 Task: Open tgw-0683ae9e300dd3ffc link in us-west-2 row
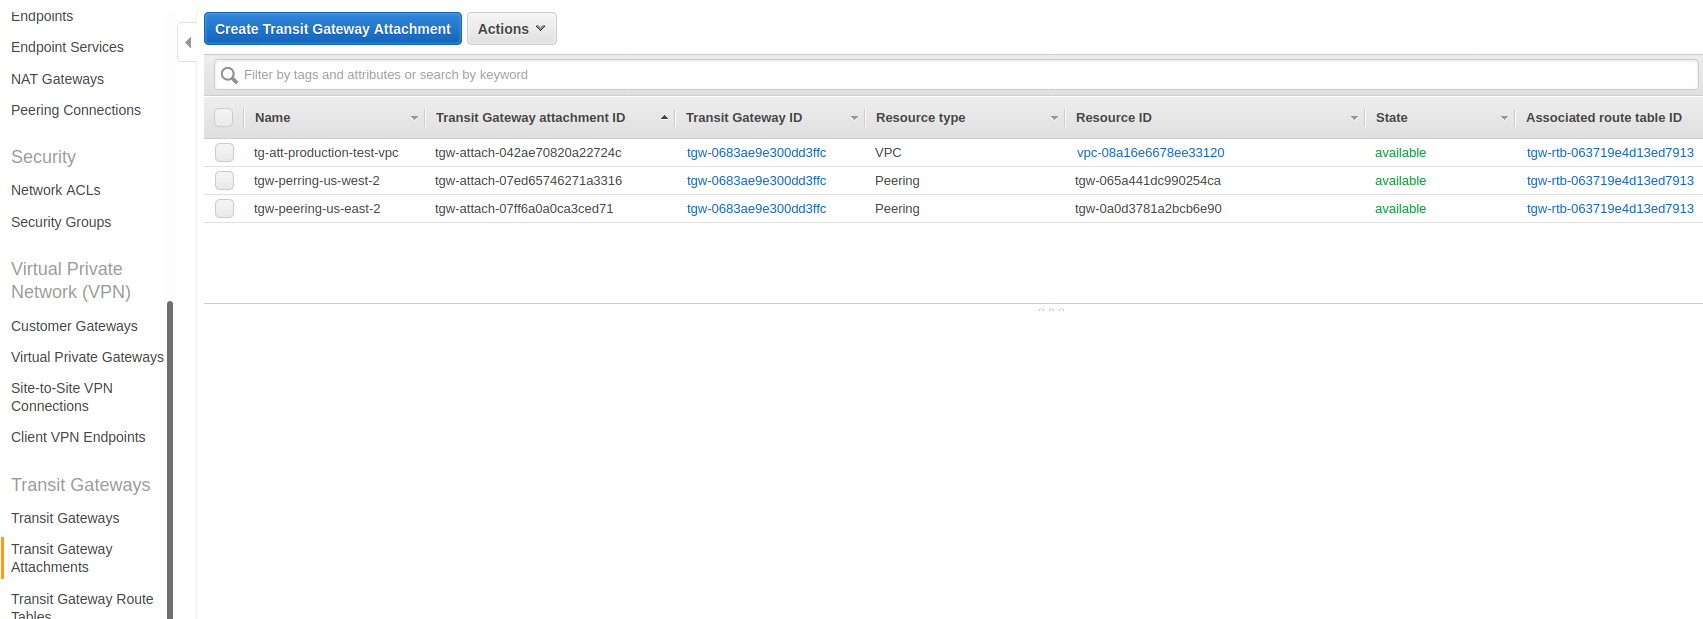click(756, 181)
